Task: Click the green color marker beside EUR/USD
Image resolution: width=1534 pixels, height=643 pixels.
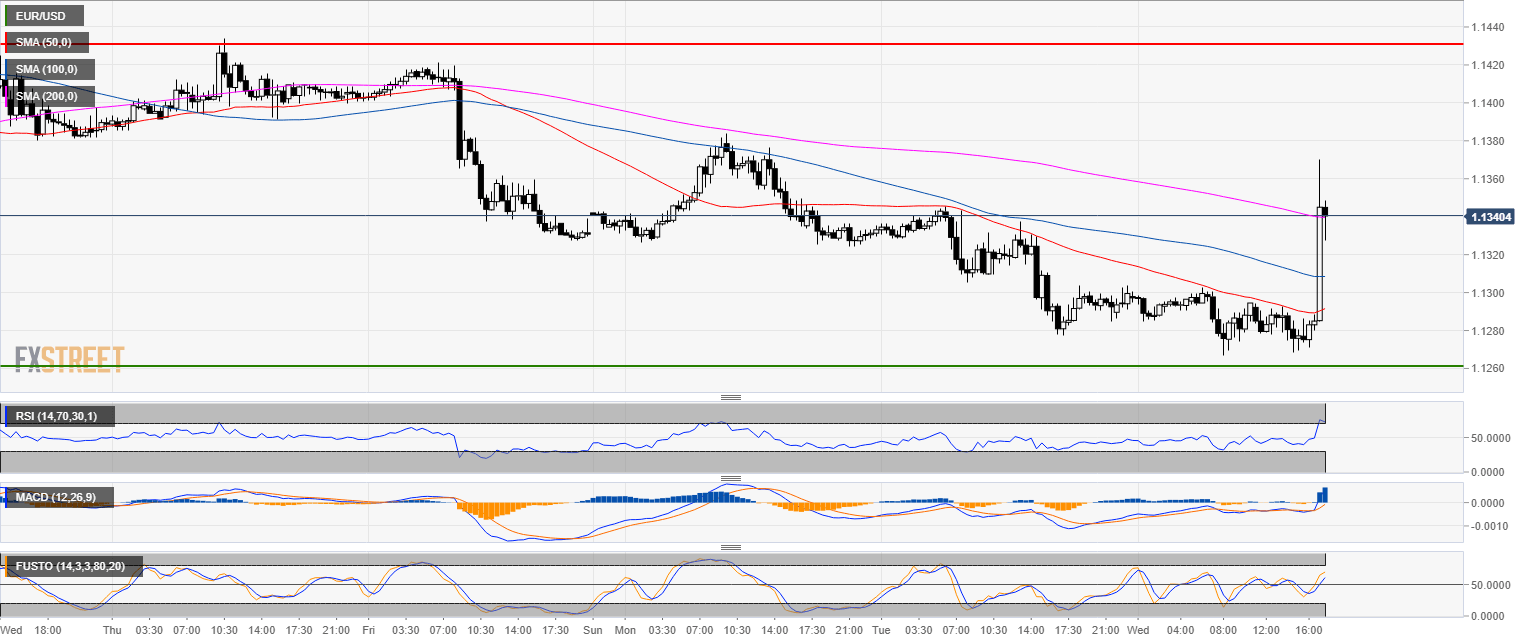Action: 6,16
